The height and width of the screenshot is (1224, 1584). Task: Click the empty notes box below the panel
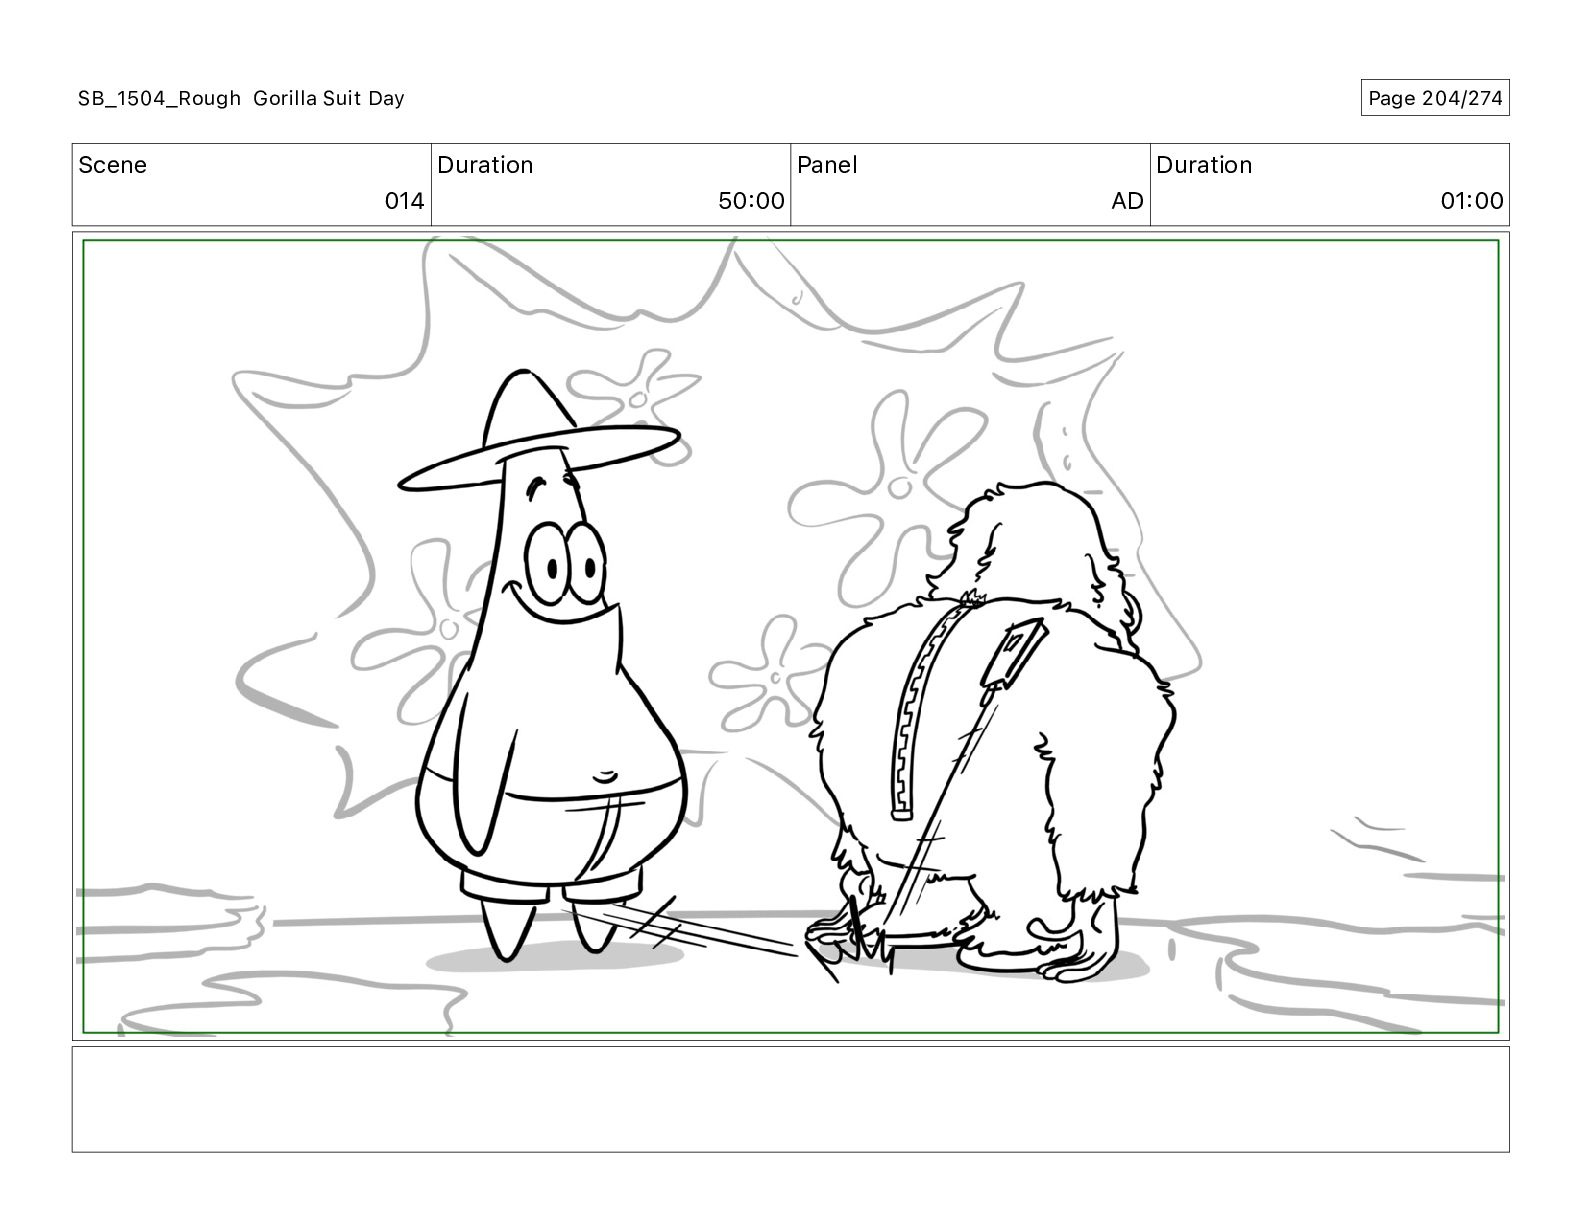click(x=790, y=1099)
